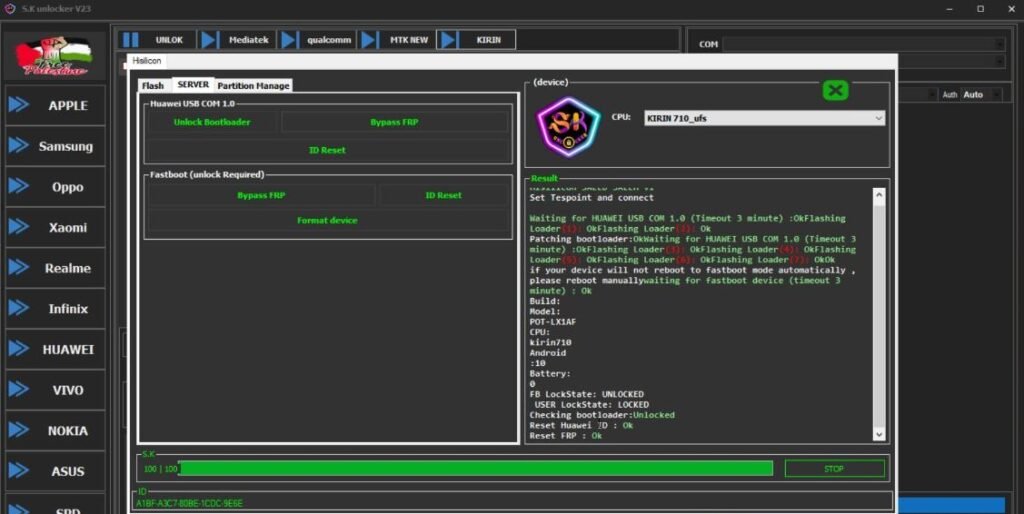This screenshot has width=1024, height=514.
Task: Open the VIVO brand section
Action: 55,390
